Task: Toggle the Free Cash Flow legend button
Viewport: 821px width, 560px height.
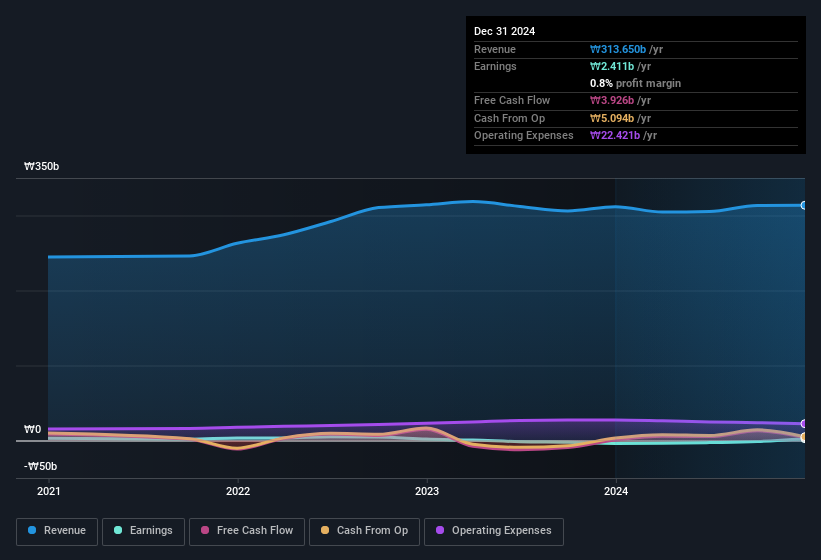Action: point(247,531)
